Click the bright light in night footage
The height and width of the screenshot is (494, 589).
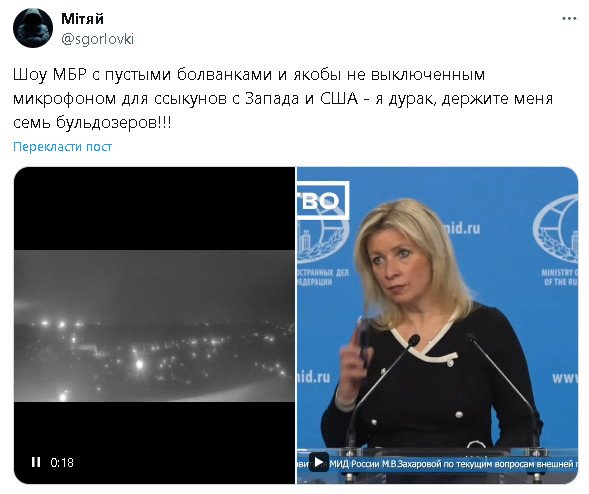(x=139, y=364)
